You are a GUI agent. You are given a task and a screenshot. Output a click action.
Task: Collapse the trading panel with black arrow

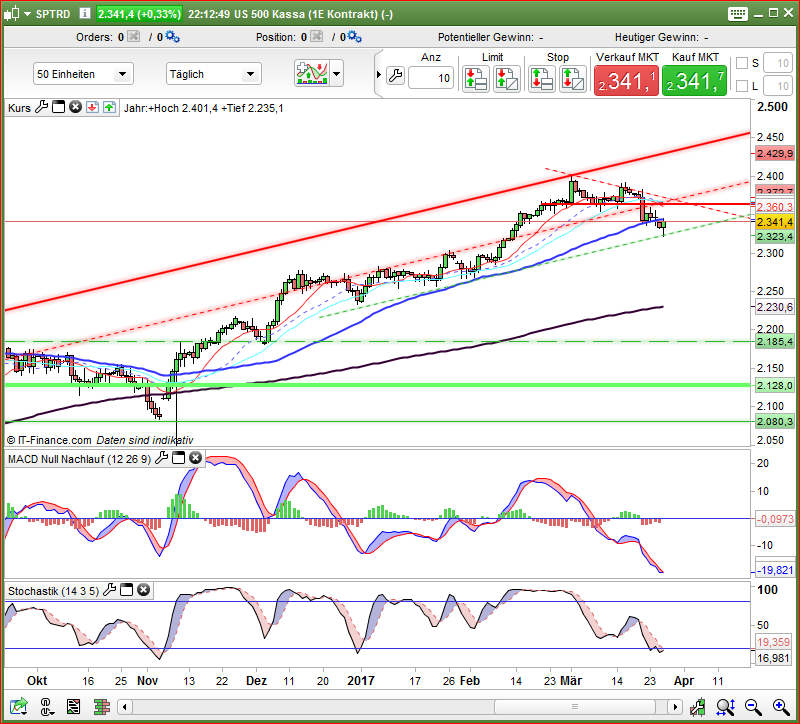coord(379,74)
